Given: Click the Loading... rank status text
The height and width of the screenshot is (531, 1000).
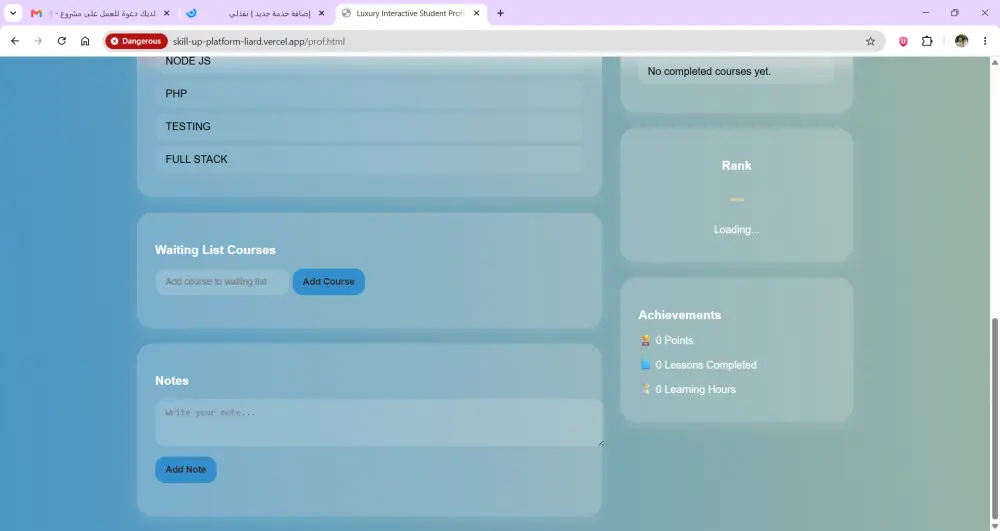Looking at the screenshot, I should pyautogui.click(x=737, y=229).
